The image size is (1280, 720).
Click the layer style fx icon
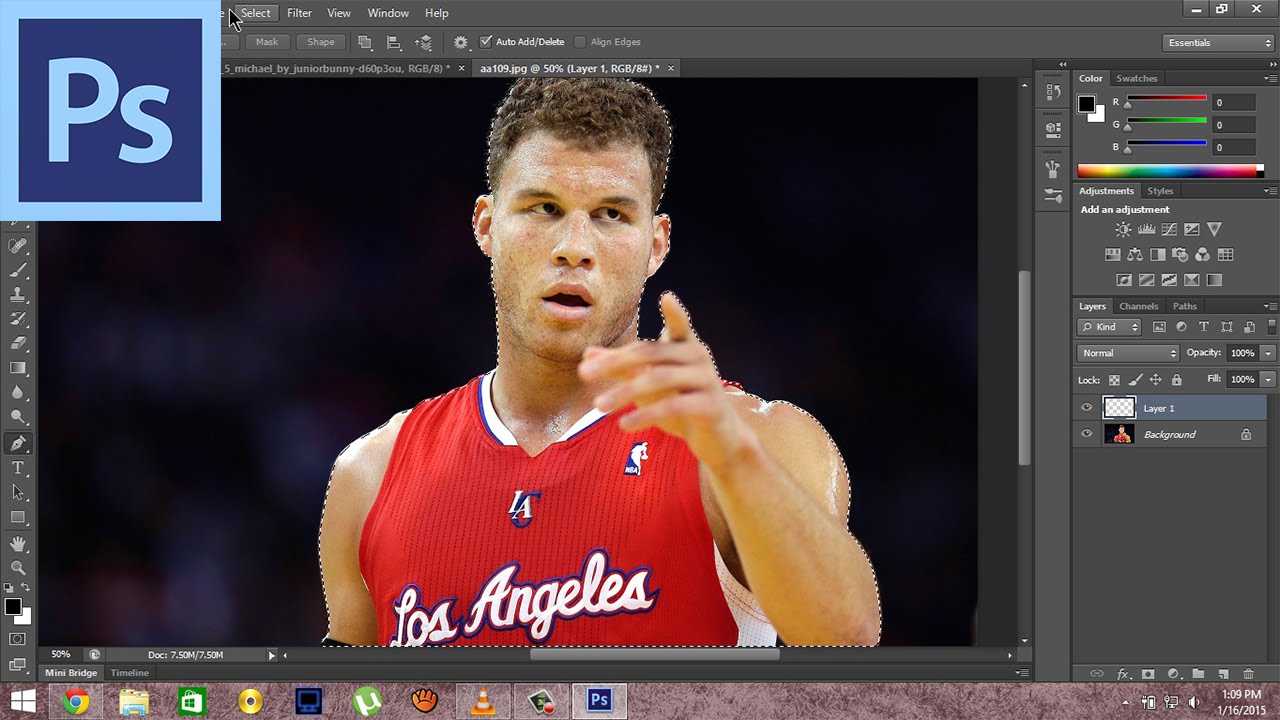1123,674
